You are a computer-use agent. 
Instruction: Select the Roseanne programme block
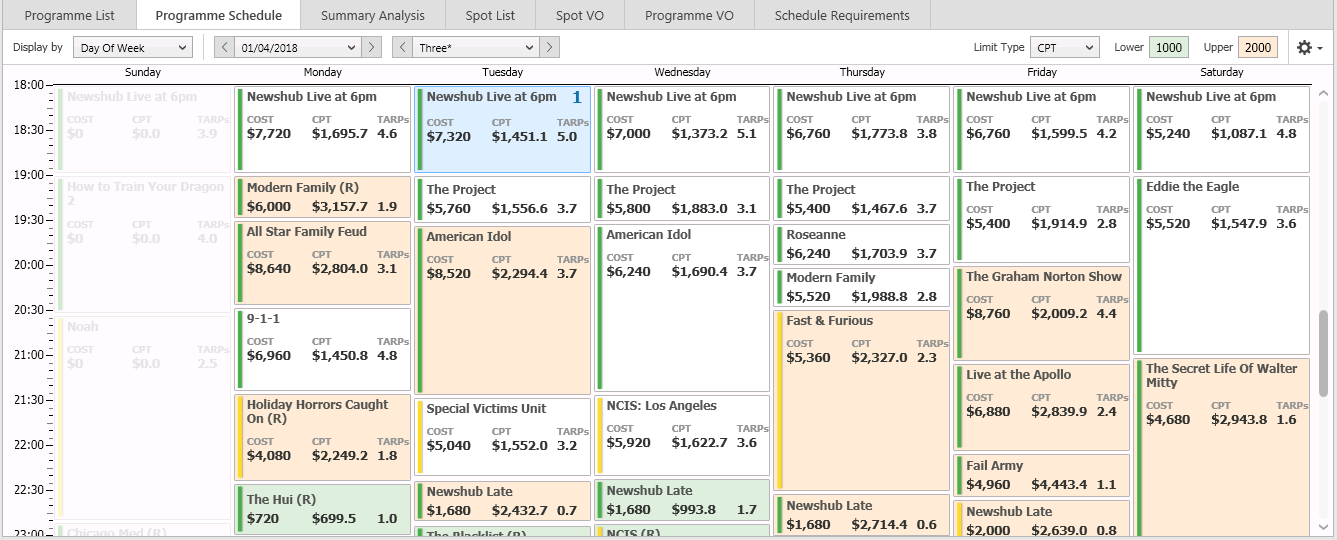click(x=862, y=244)
